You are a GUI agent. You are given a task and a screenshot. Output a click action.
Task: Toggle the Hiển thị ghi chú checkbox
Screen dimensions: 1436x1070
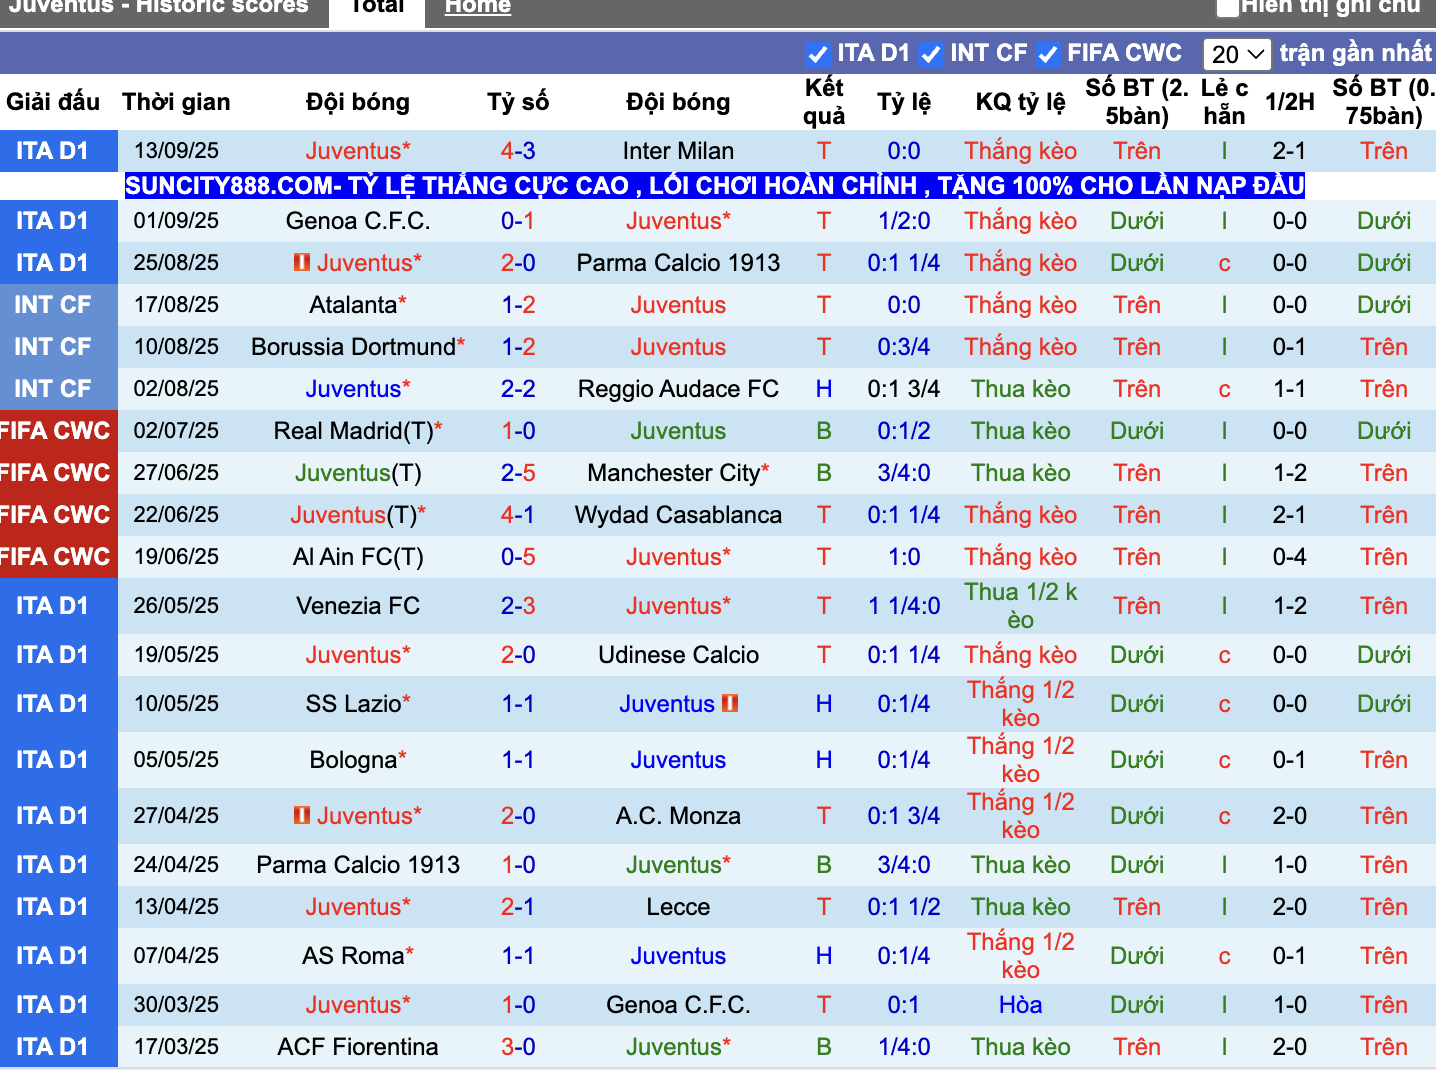1227,7
